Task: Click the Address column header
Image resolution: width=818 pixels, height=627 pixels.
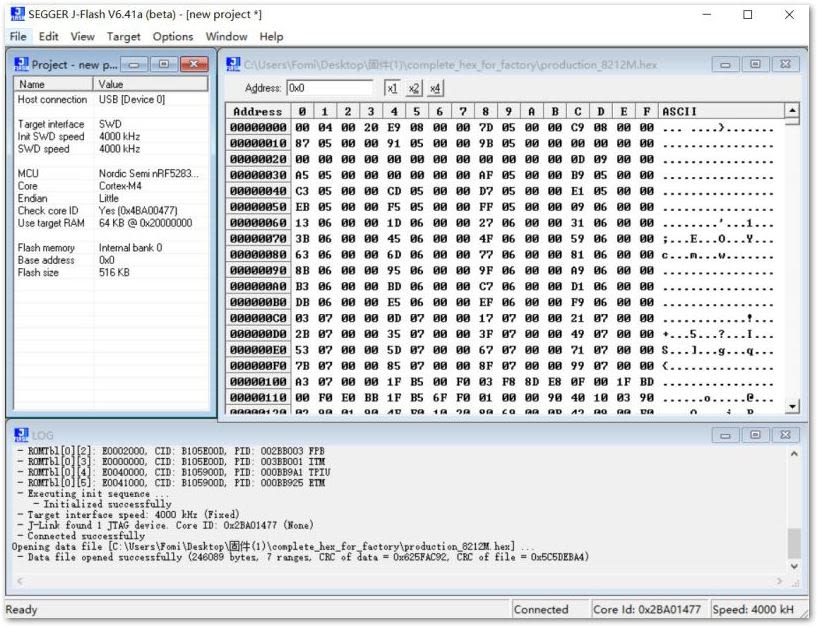Action: [x=257, y=111]
